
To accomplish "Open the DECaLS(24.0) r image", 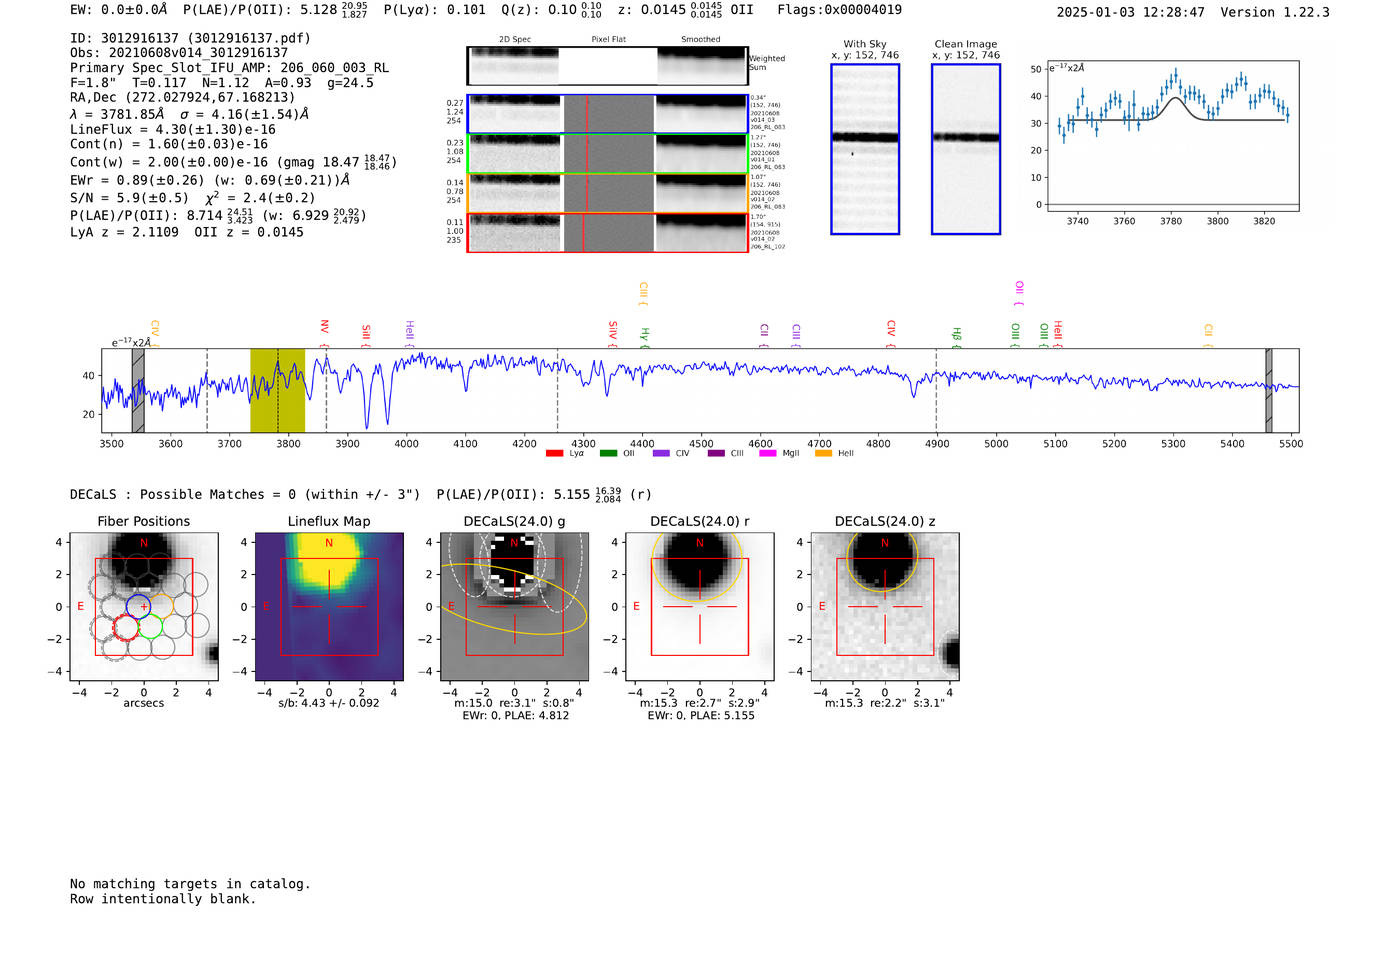I will coord(700,607).
